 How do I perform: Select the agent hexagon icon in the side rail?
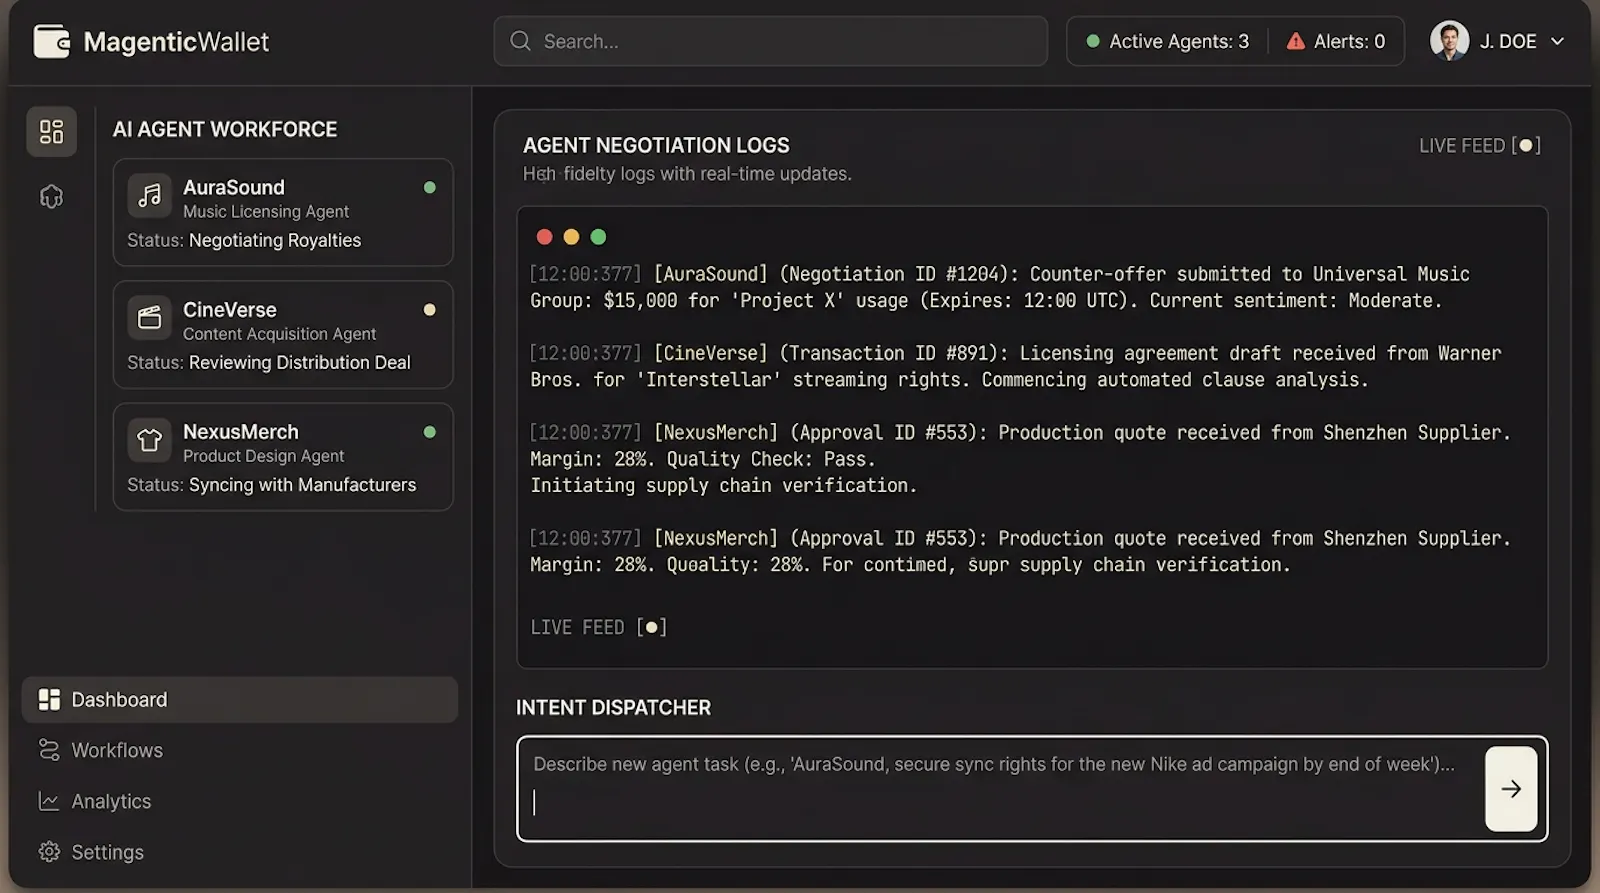point(51,196)
